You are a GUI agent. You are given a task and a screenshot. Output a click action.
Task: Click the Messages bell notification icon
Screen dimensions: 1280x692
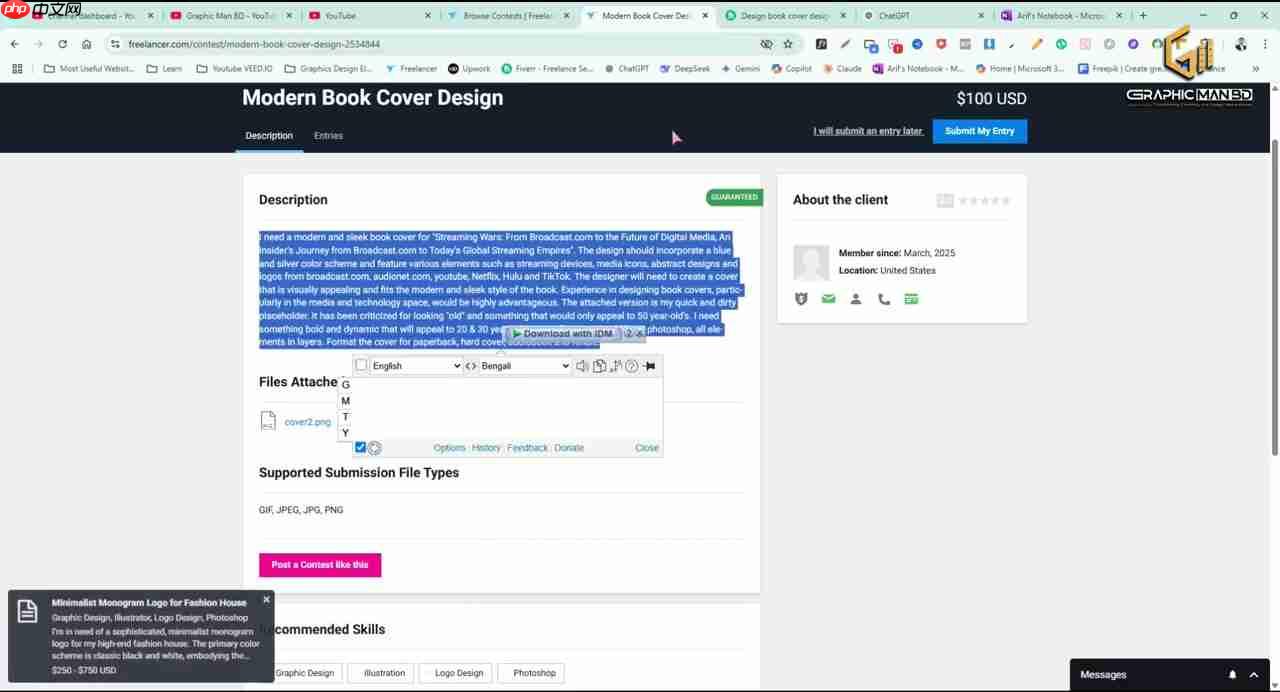pos(1232,675)
